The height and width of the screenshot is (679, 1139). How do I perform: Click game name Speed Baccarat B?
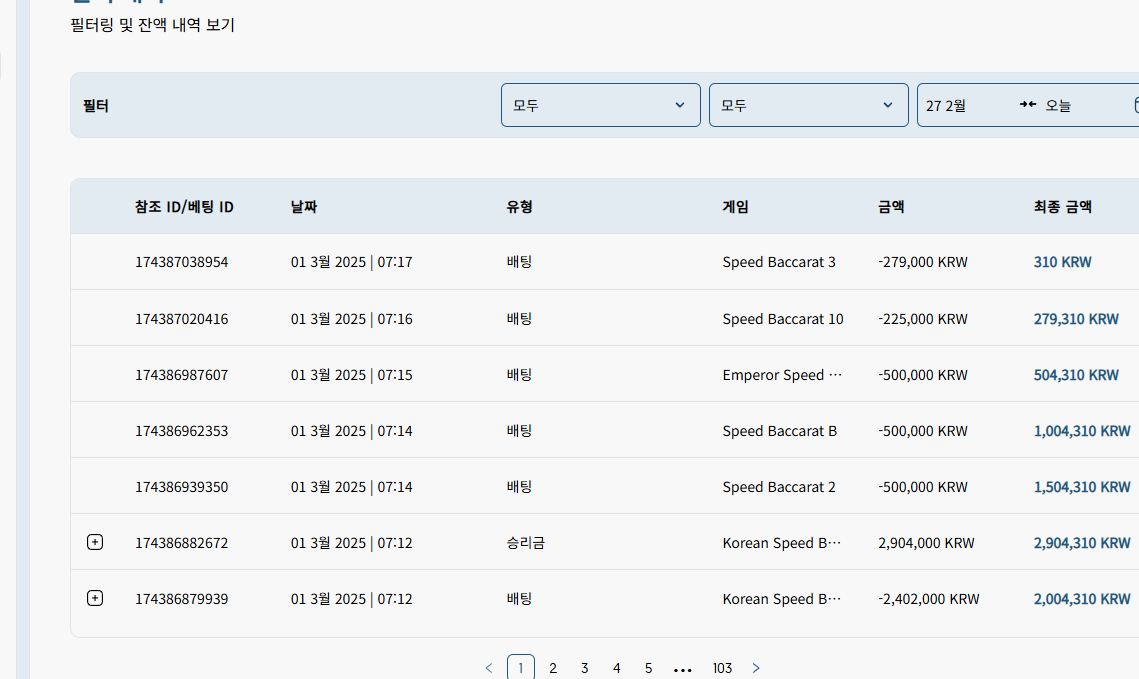779,431
